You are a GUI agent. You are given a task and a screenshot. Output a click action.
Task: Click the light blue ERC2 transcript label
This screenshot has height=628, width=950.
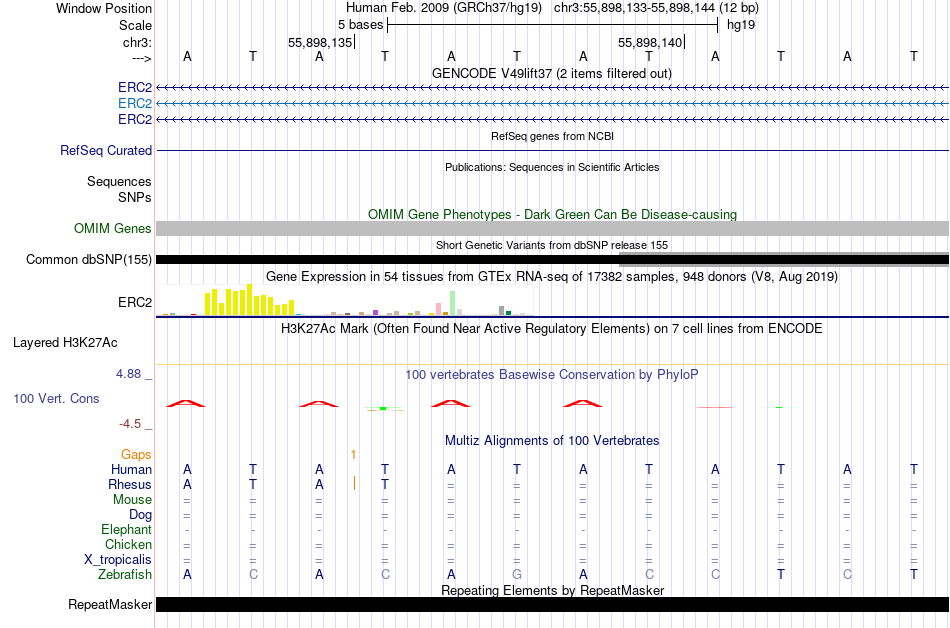tap(135, 104)
